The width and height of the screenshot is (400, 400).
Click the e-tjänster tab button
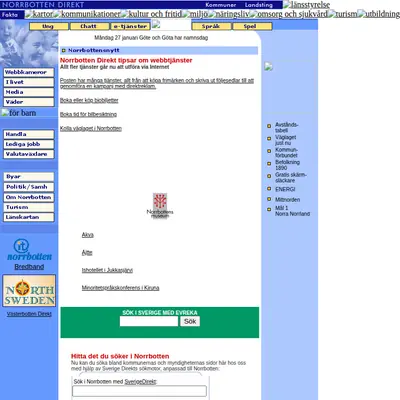(x=130, y=26)
